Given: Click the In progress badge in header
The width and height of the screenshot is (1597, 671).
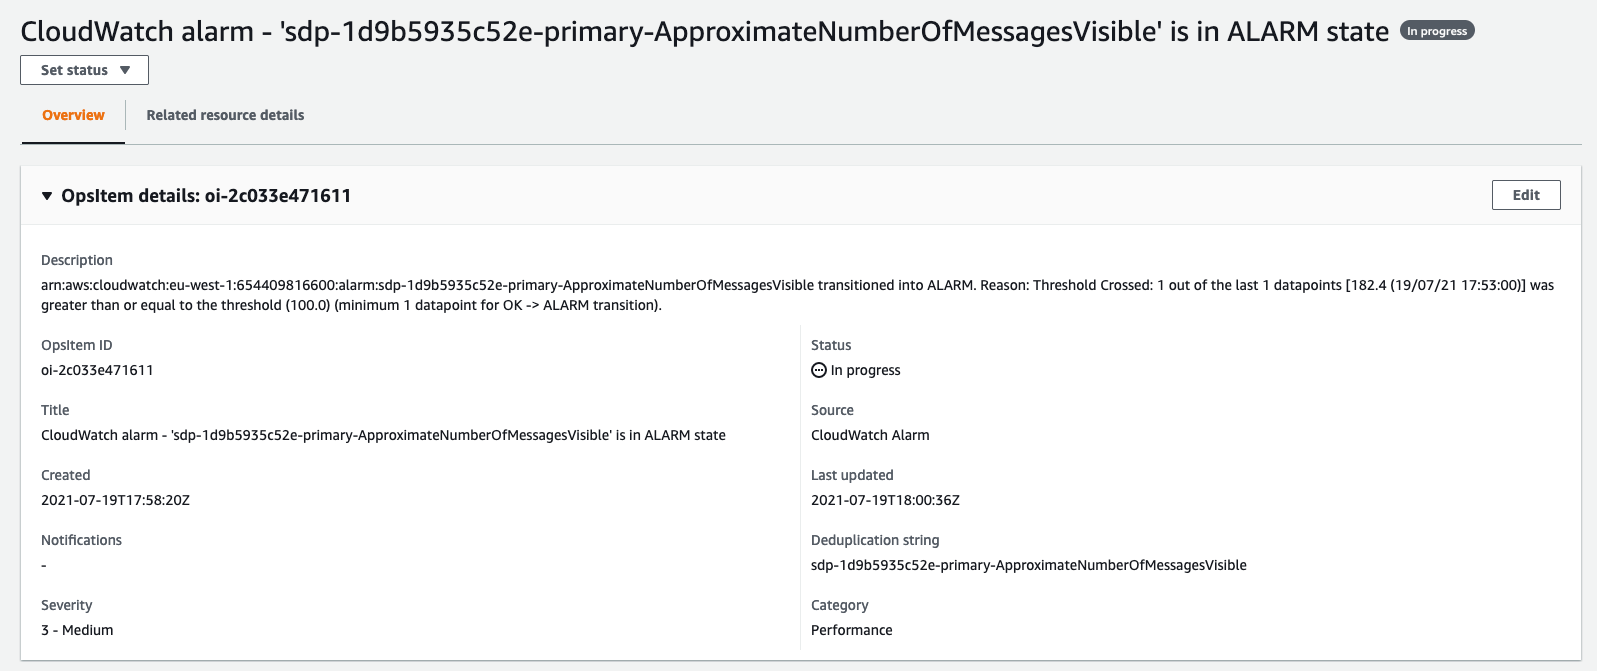Looking at the screenshot, I should pos(1437,31).
